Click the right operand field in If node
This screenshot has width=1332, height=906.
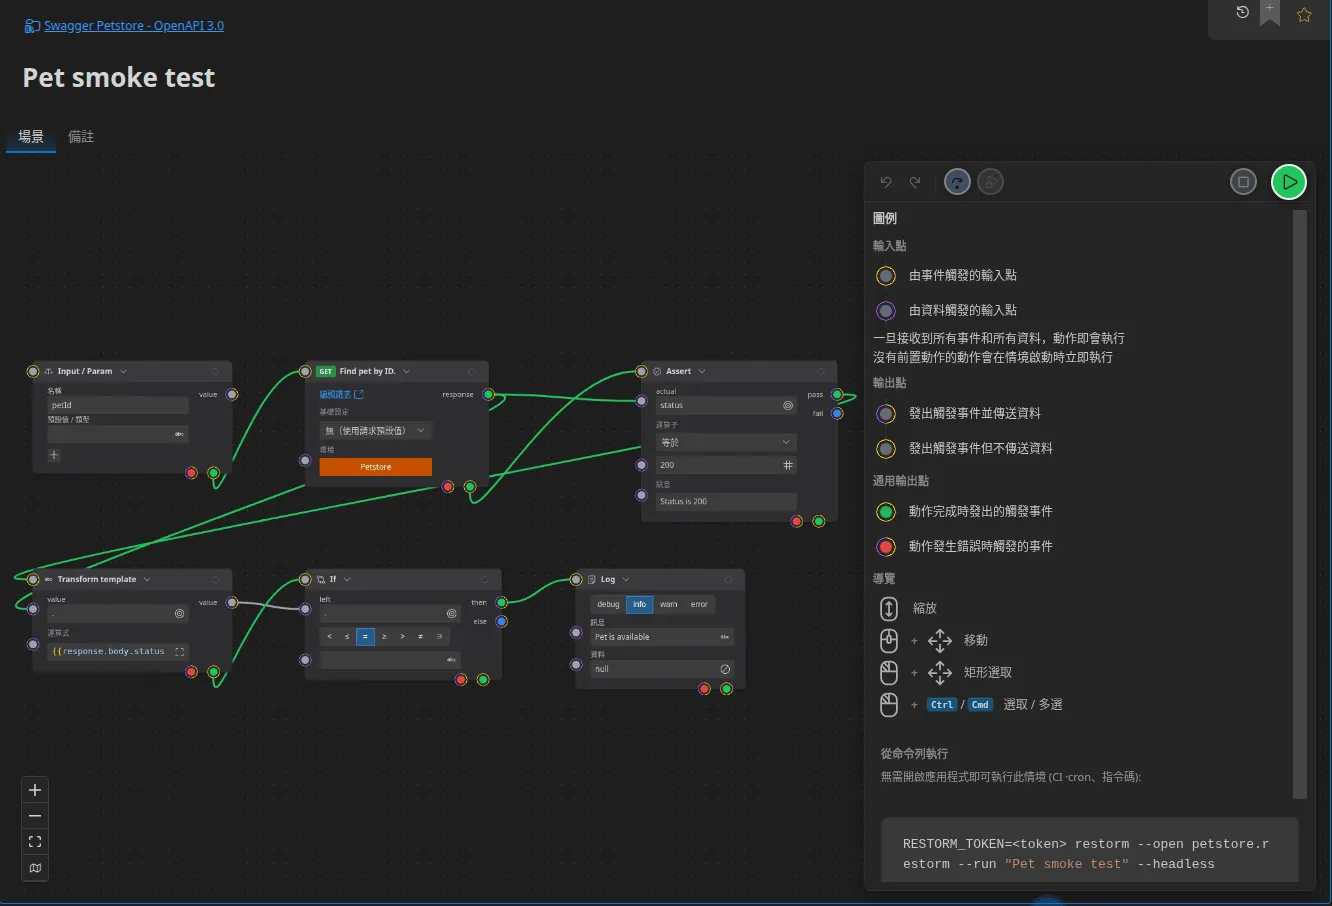[390, 660]
